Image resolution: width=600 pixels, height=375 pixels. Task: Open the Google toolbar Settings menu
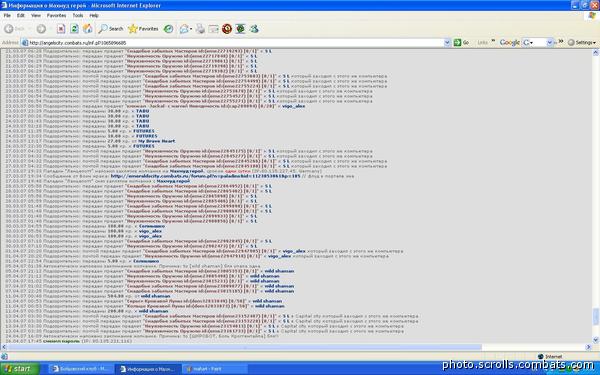point(582,42)
